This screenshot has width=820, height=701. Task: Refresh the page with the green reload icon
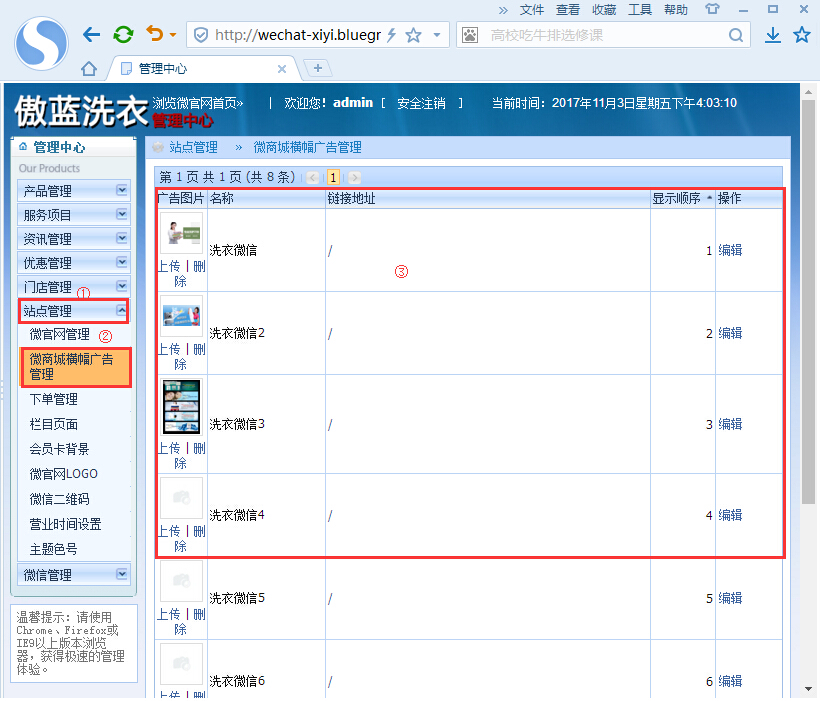122,33
